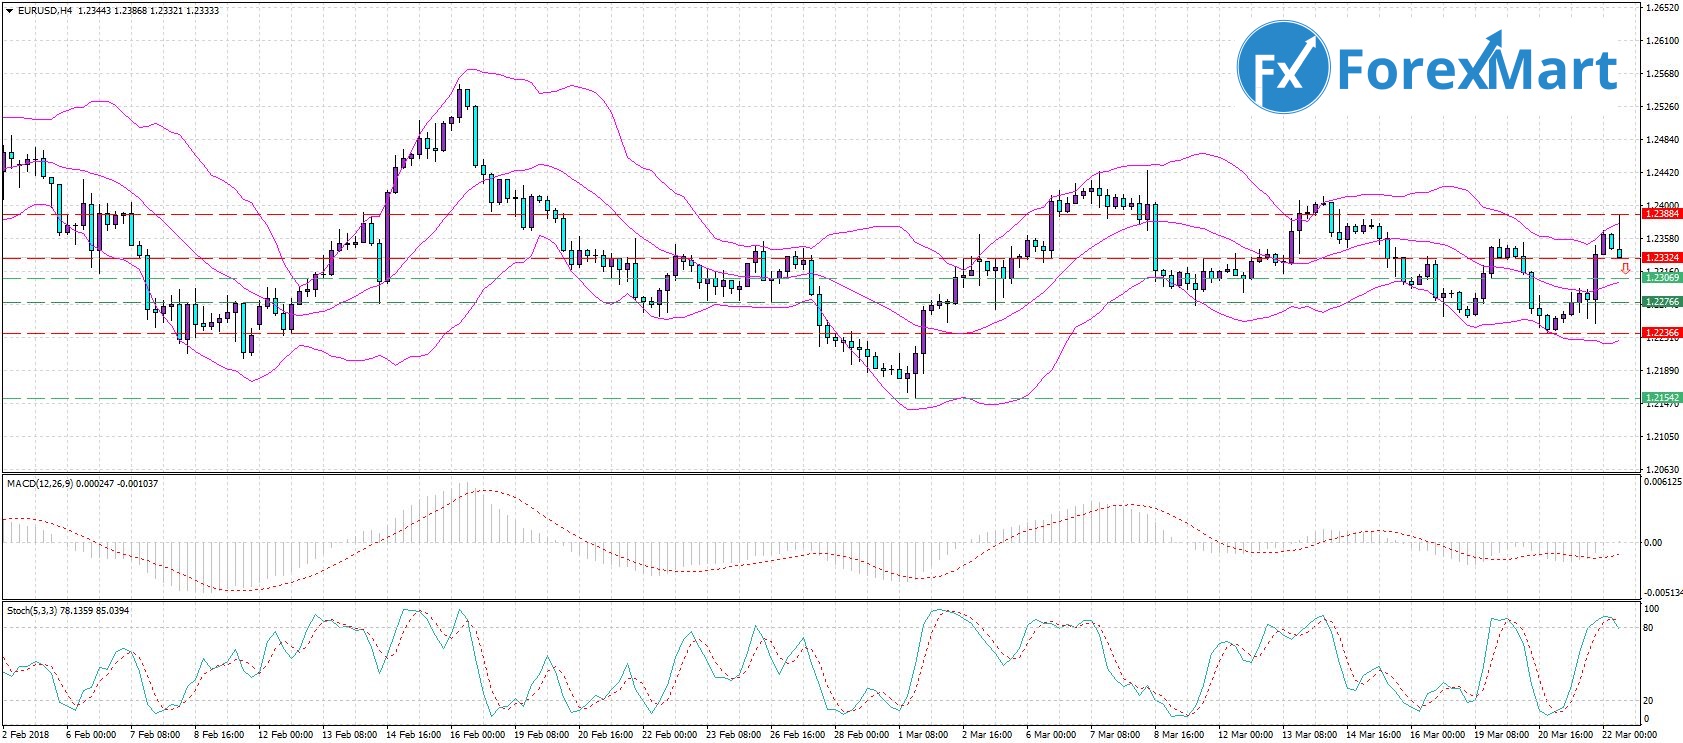Click the 1.25680 price scale value
Viewport: 1683px width, 743px height.
(x=1662, y=74)
